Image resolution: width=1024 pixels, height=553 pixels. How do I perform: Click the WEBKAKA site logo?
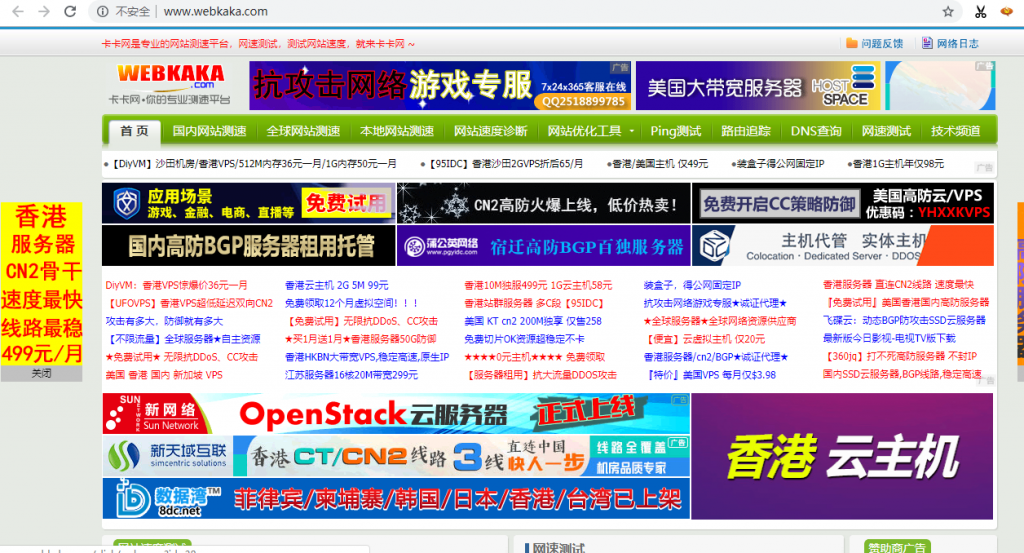[170, 85]
